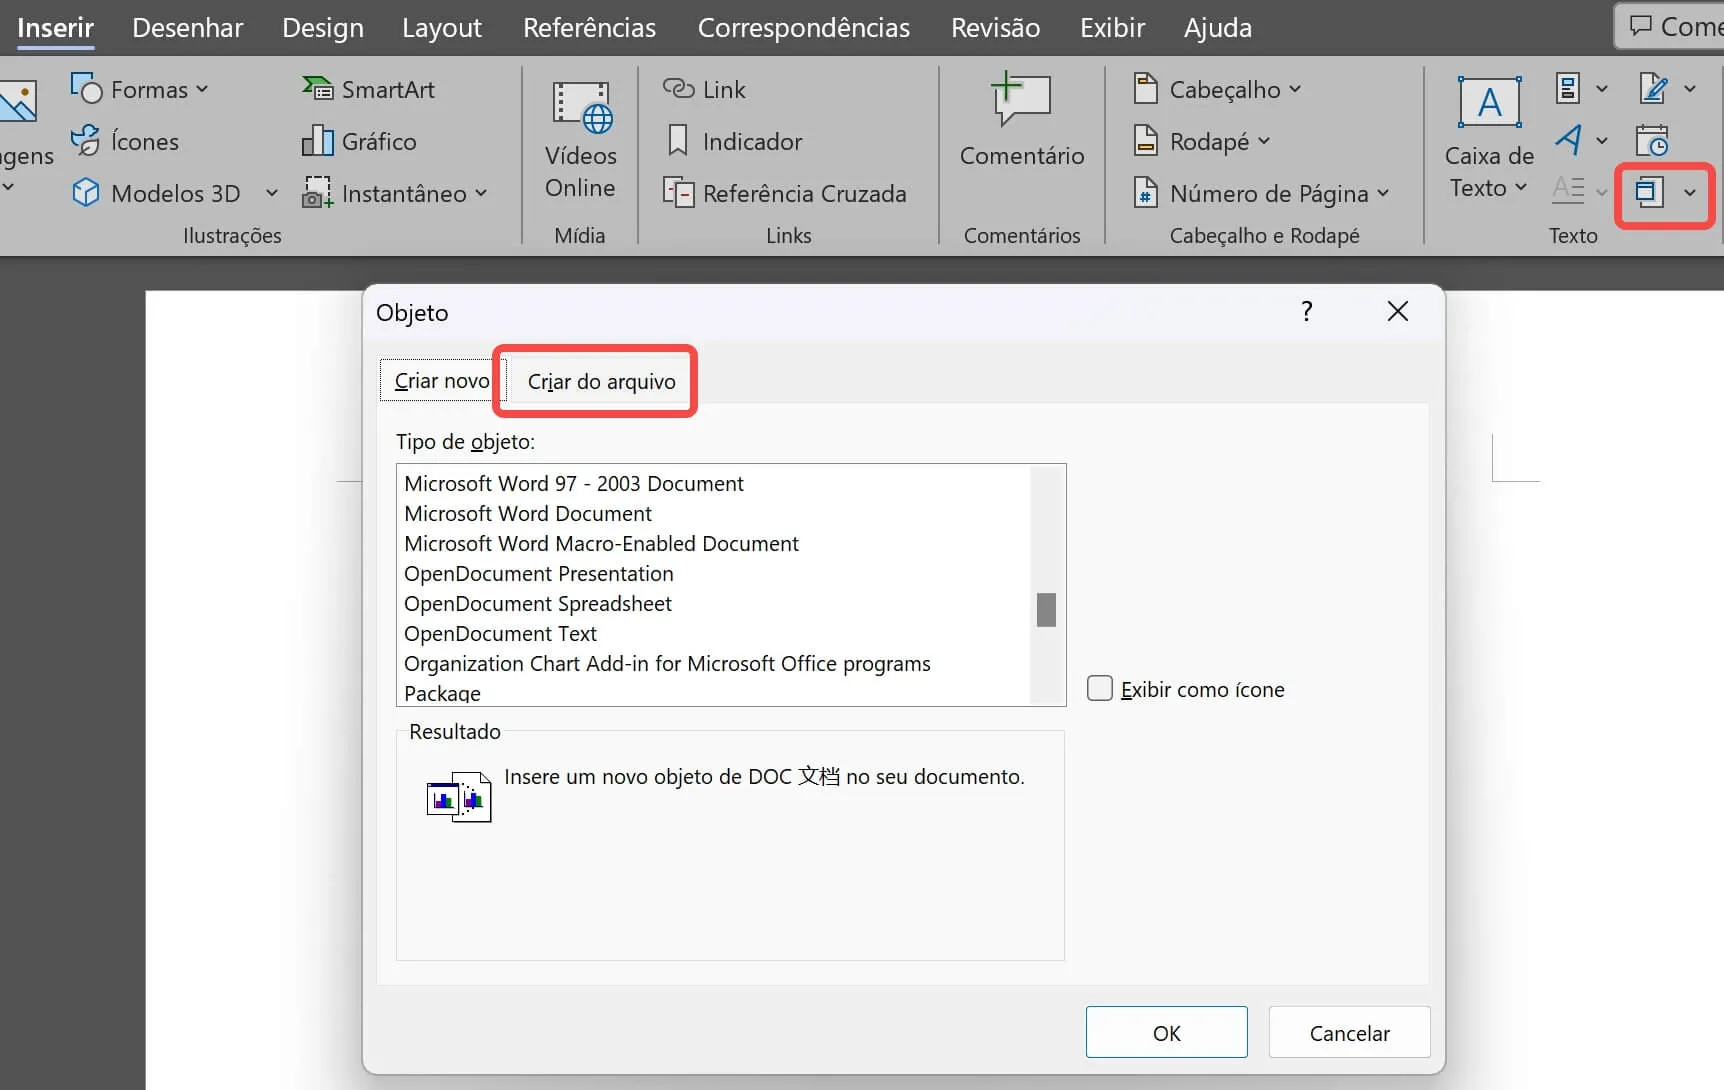Open the Modelos 3D dropdown arrow
1724x1090 pixels.
271,193
